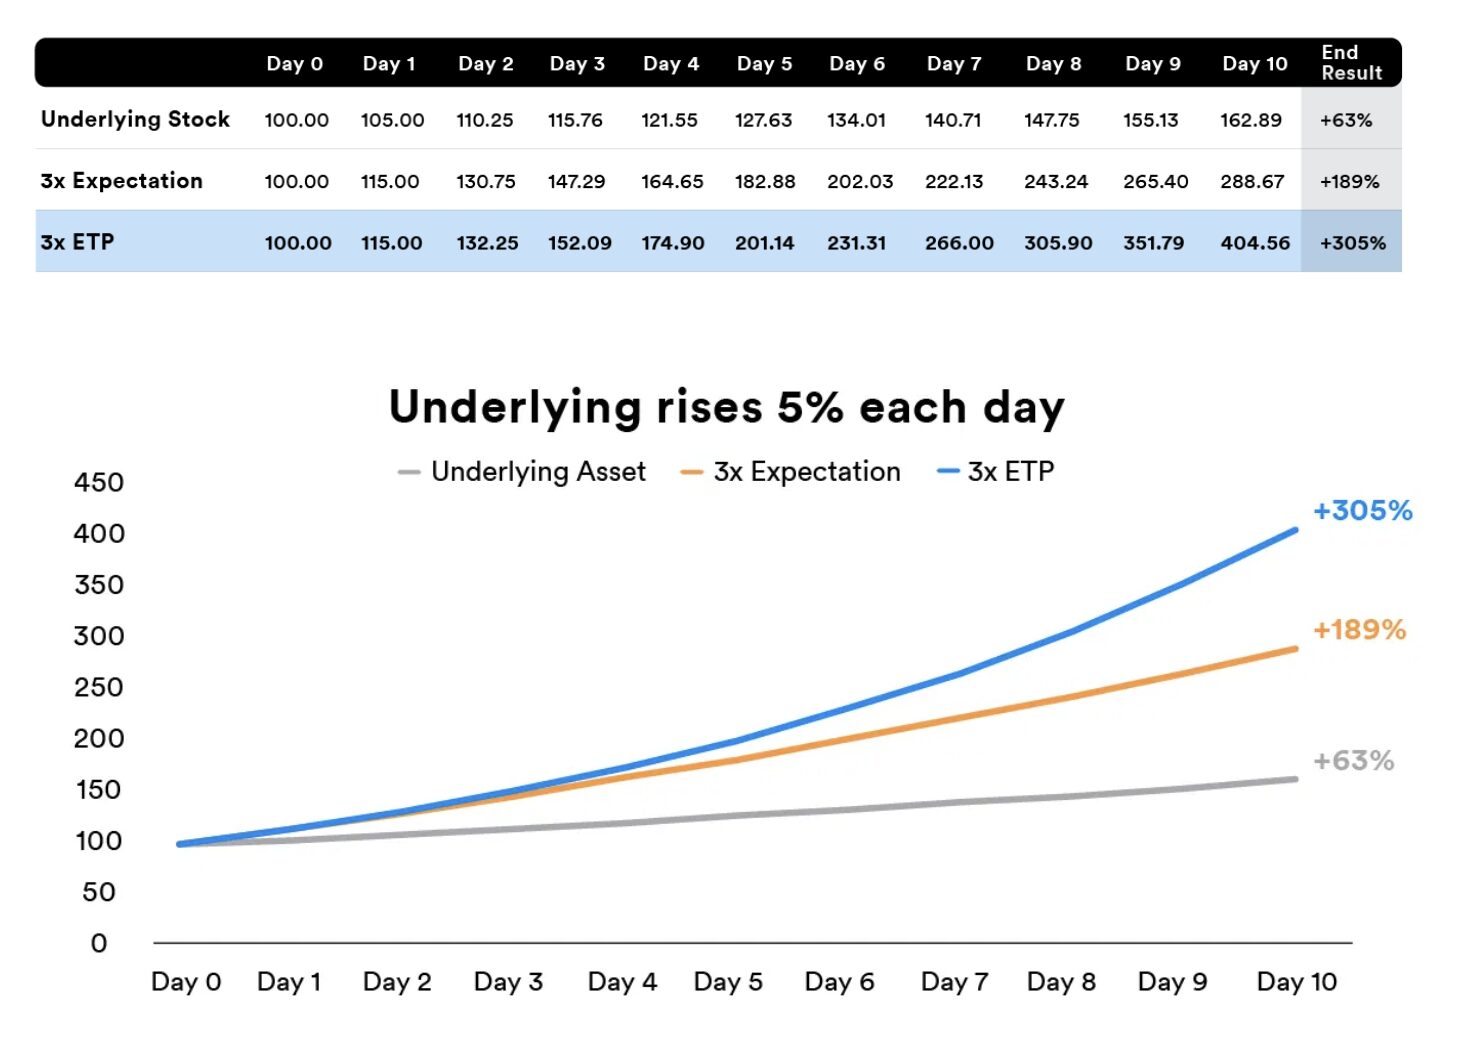Click the 404.56 value in 3x ETP row

[1255, 243]
